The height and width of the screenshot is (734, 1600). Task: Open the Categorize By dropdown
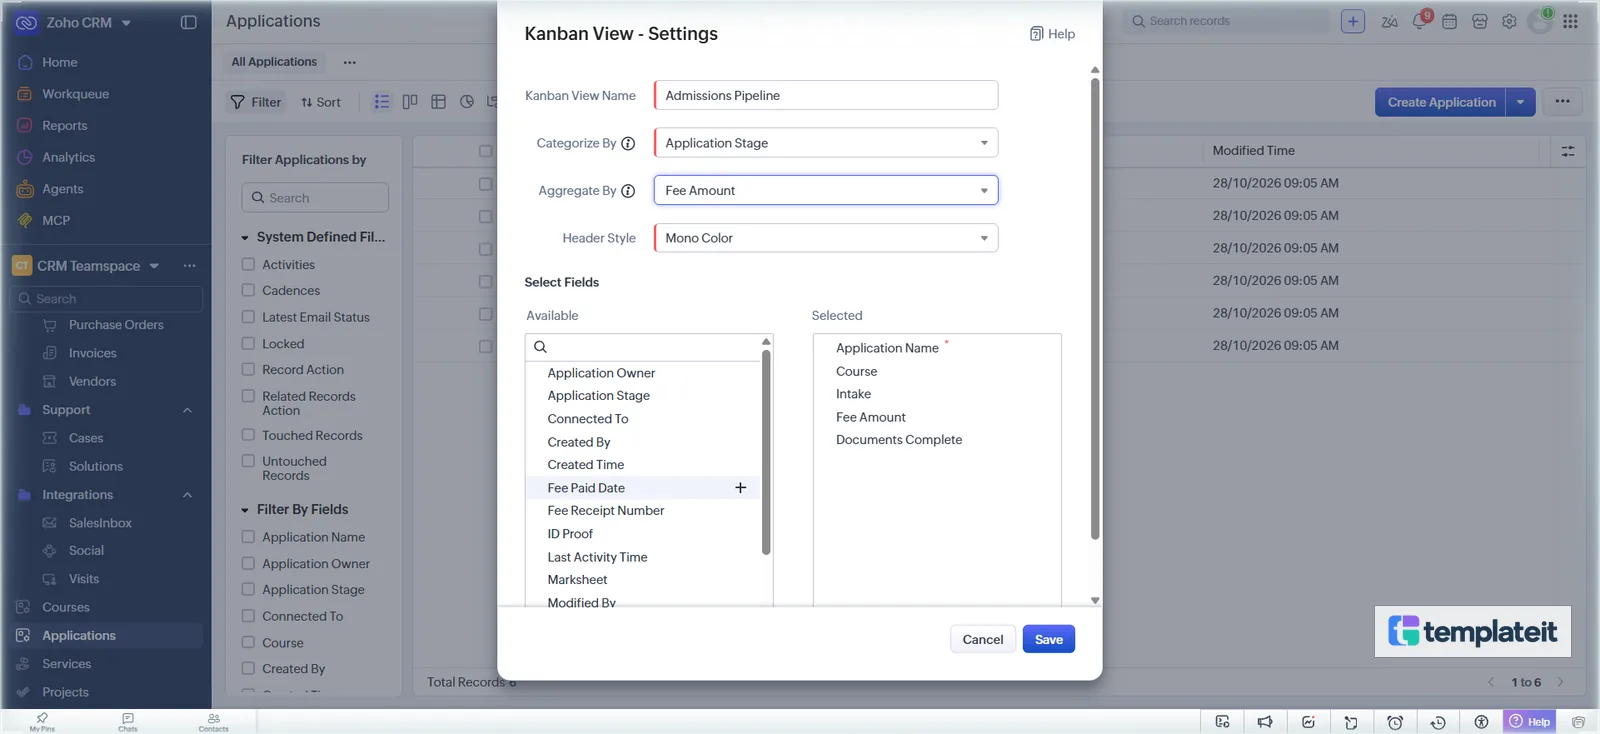pos(826,143)
